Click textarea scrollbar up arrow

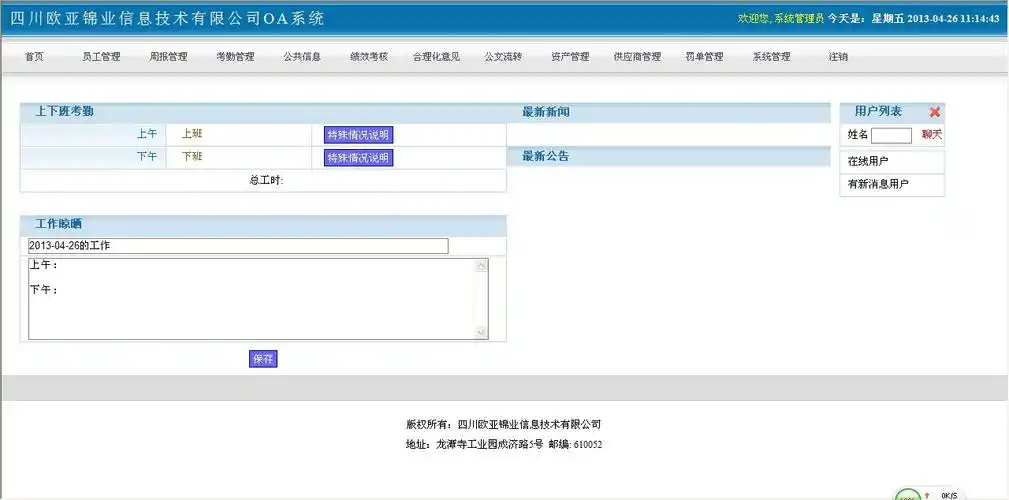[481, 265]
